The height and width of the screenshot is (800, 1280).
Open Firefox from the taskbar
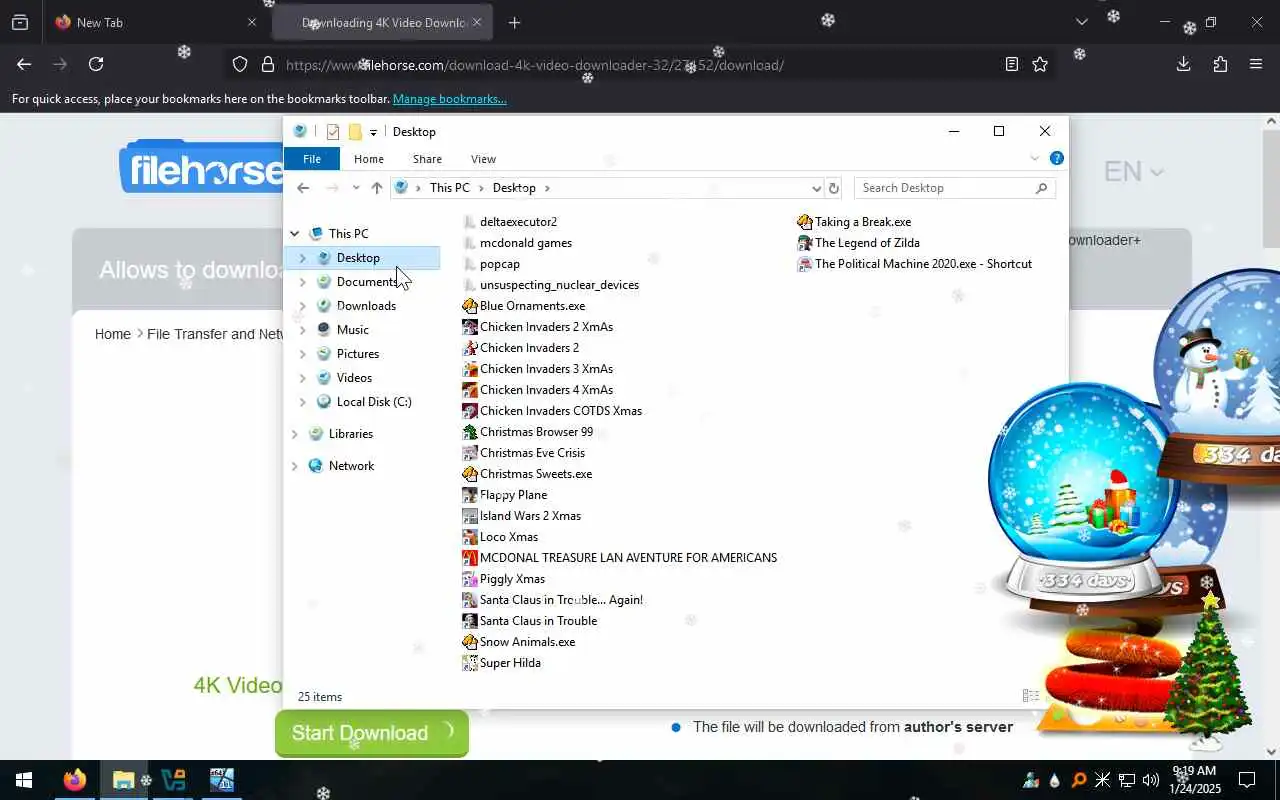point(75,780)
